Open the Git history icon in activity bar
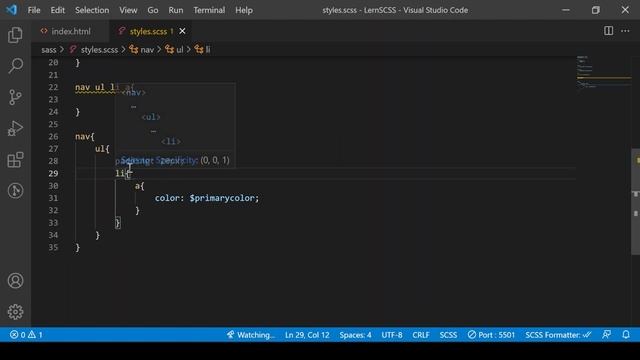Image resolution: width=640 pixels, height=360 pixels. [15, 191]
